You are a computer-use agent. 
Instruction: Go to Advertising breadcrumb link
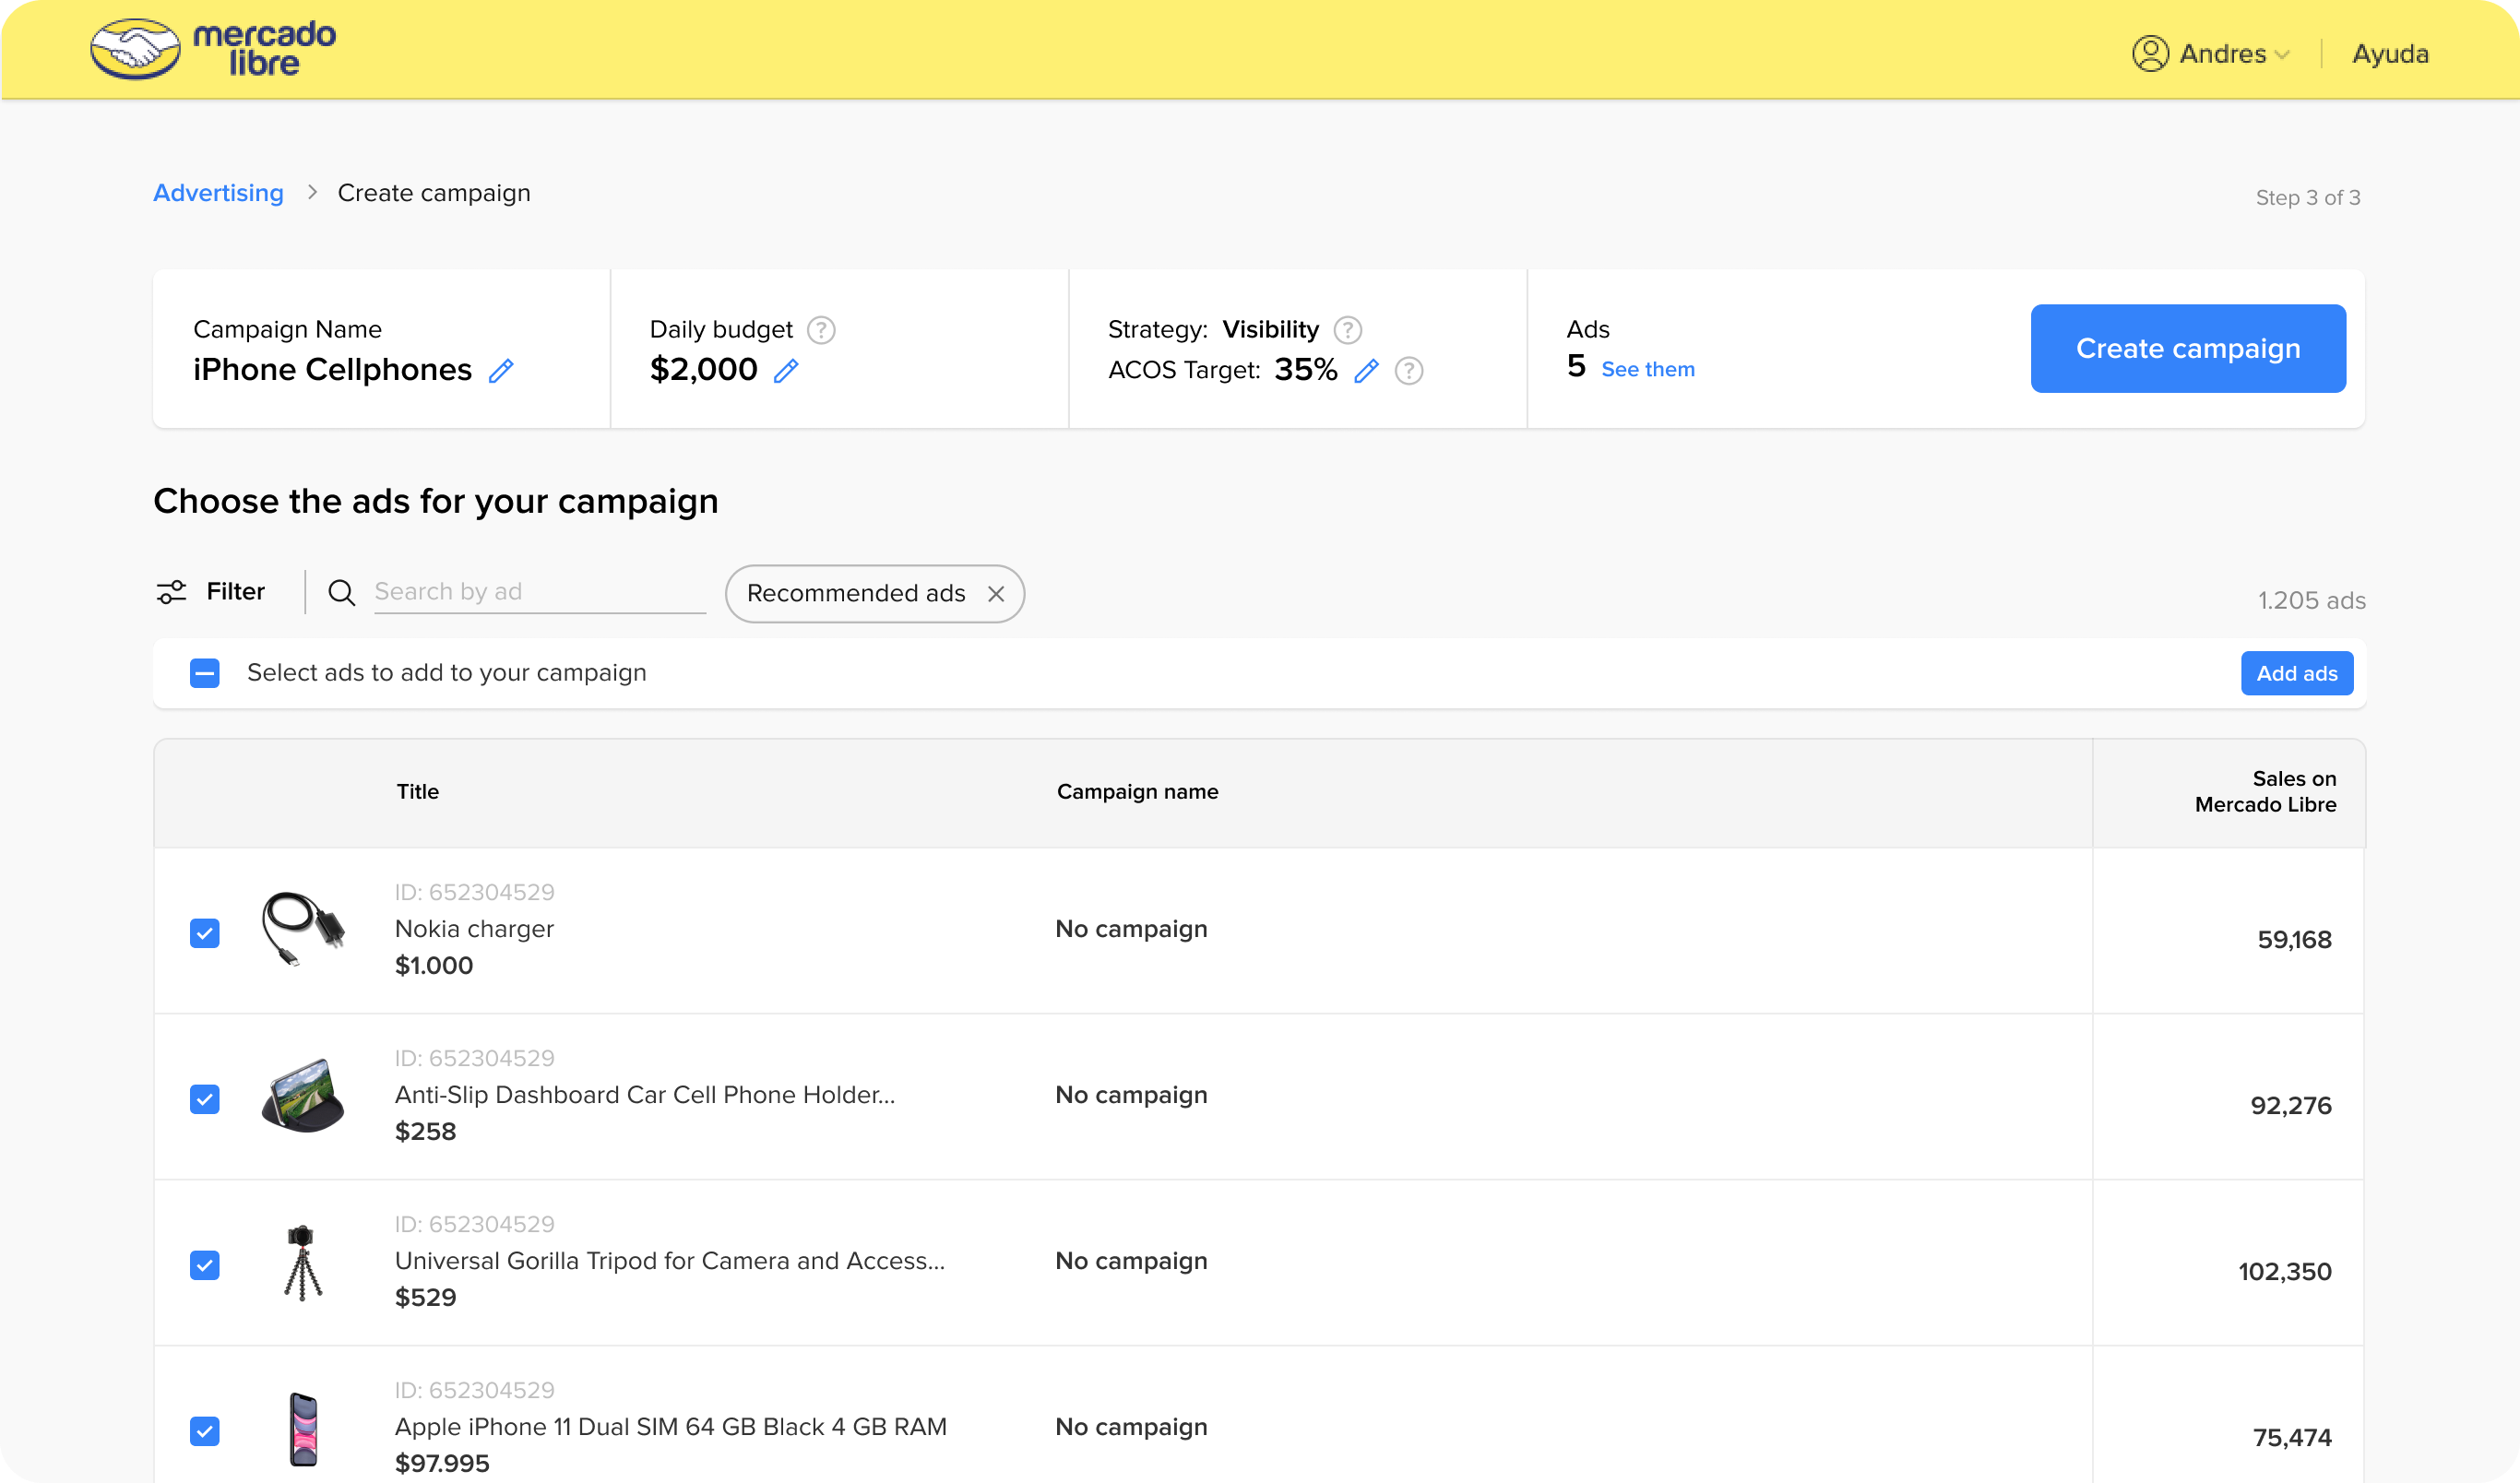point(218,193)
